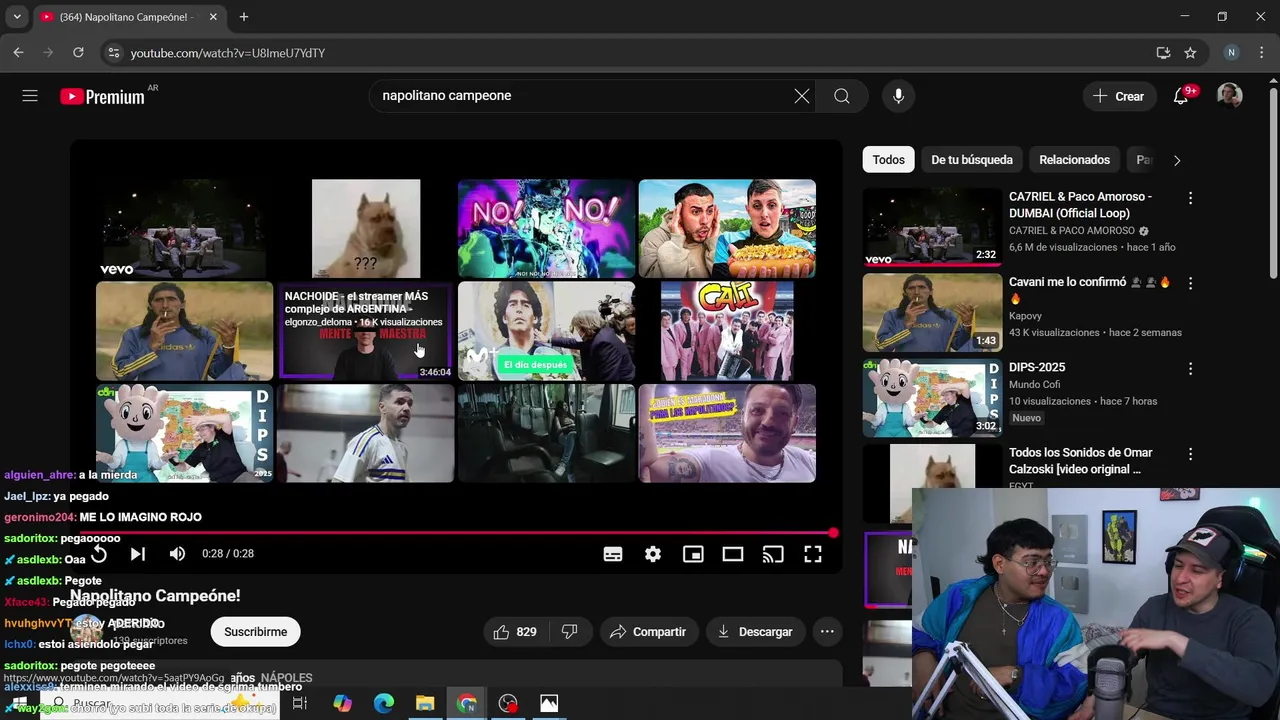Run search with magnifying glass button
This screenshot has width=1280, height=720.
tap(842, 96)
